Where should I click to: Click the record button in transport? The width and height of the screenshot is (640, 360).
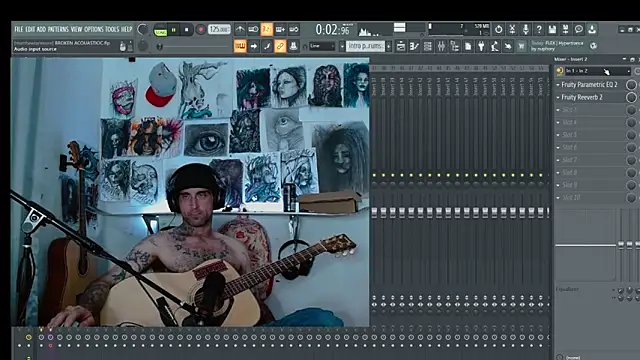pyautogui.click(x=200, y=30)
